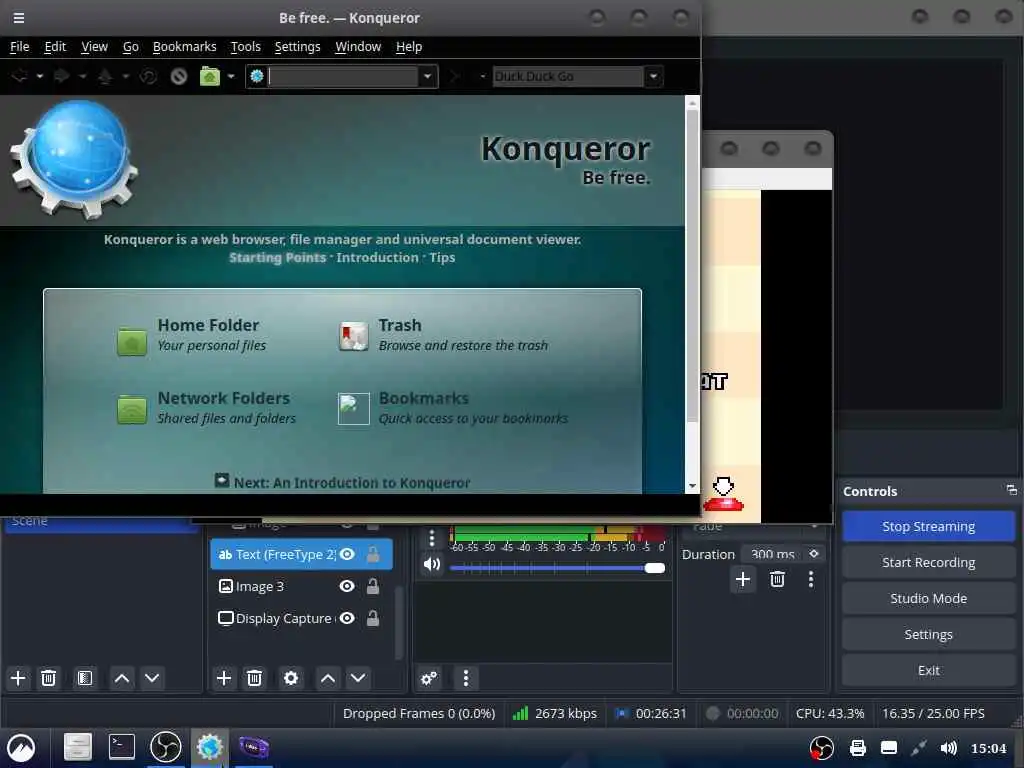Toggle lock on Image 3 source
This screenshot has height=768, width=1024.
point(373,586)
